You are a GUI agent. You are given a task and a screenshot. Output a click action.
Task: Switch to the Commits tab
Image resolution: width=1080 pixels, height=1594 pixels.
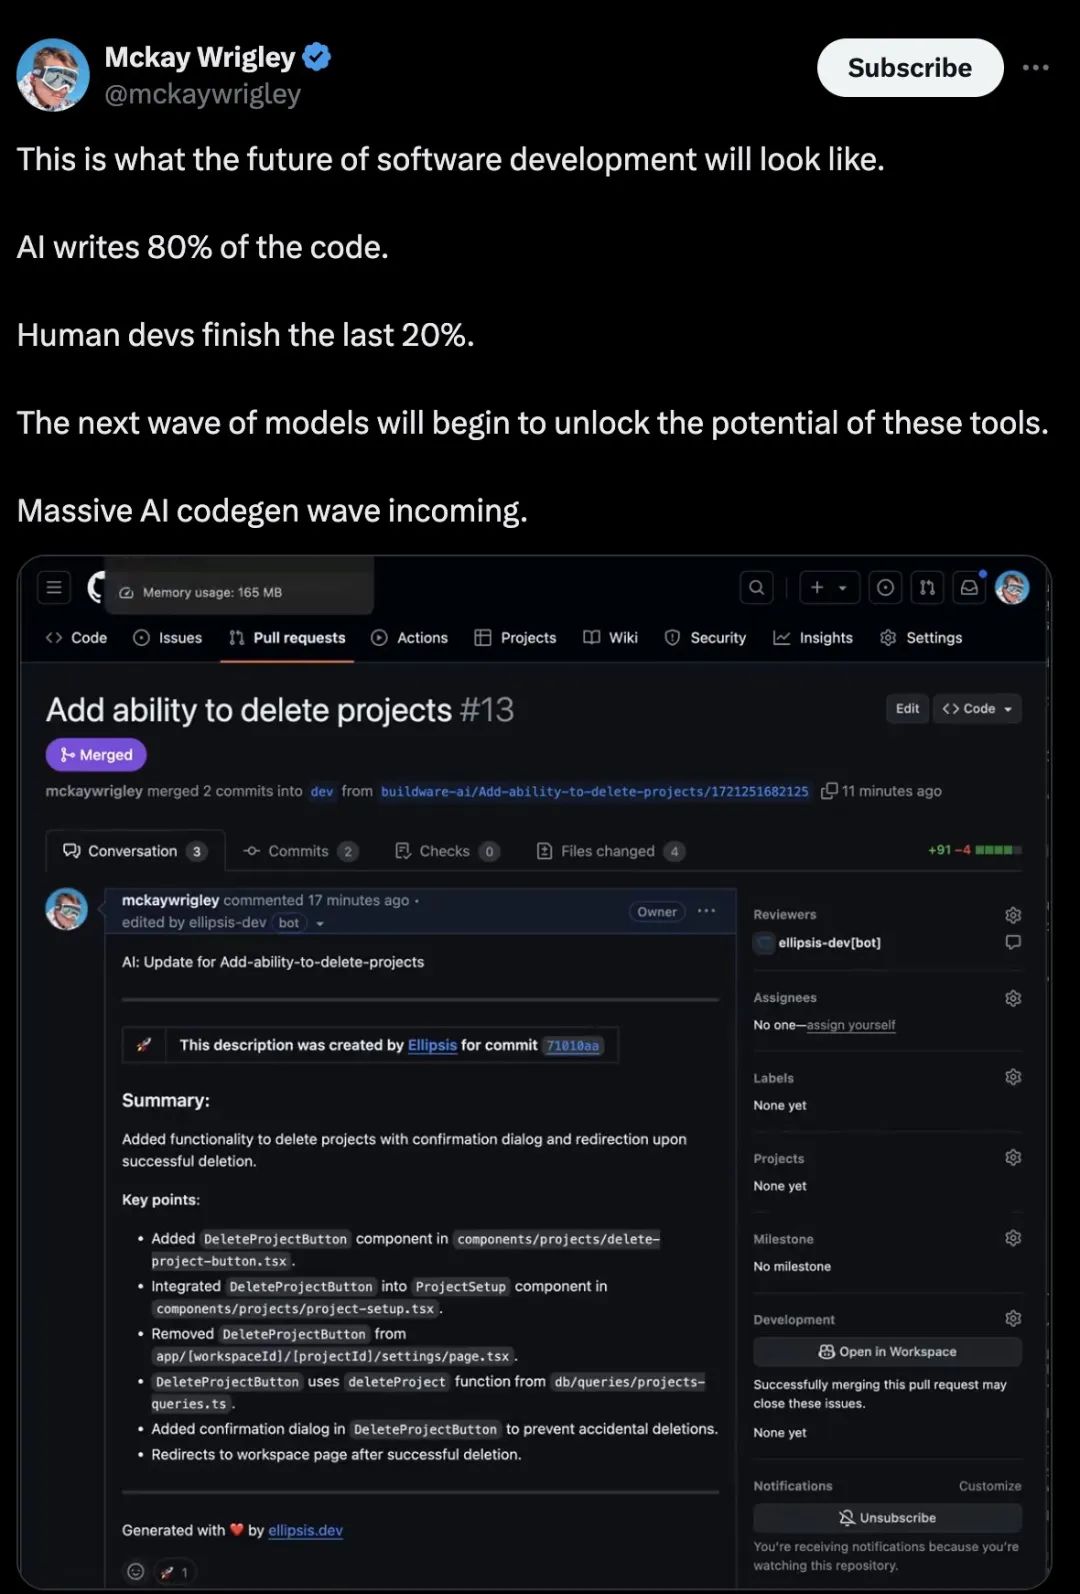coord(299,851)
